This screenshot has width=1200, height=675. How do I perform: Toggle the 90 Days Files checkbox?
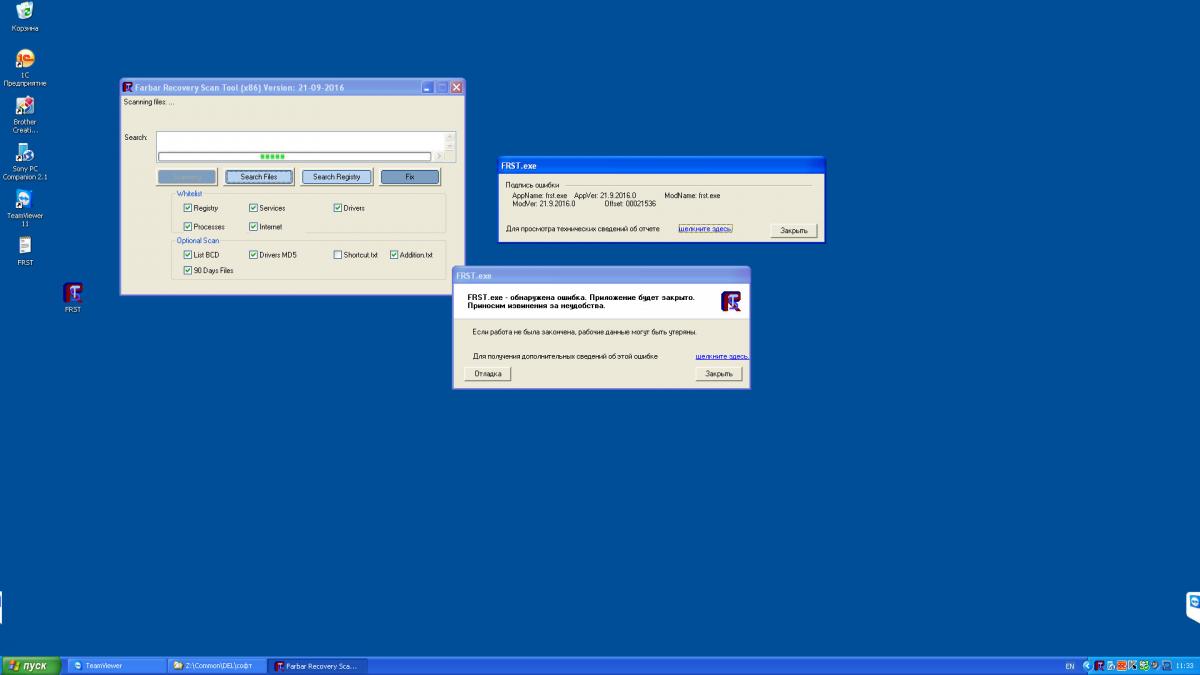[187, 270]
